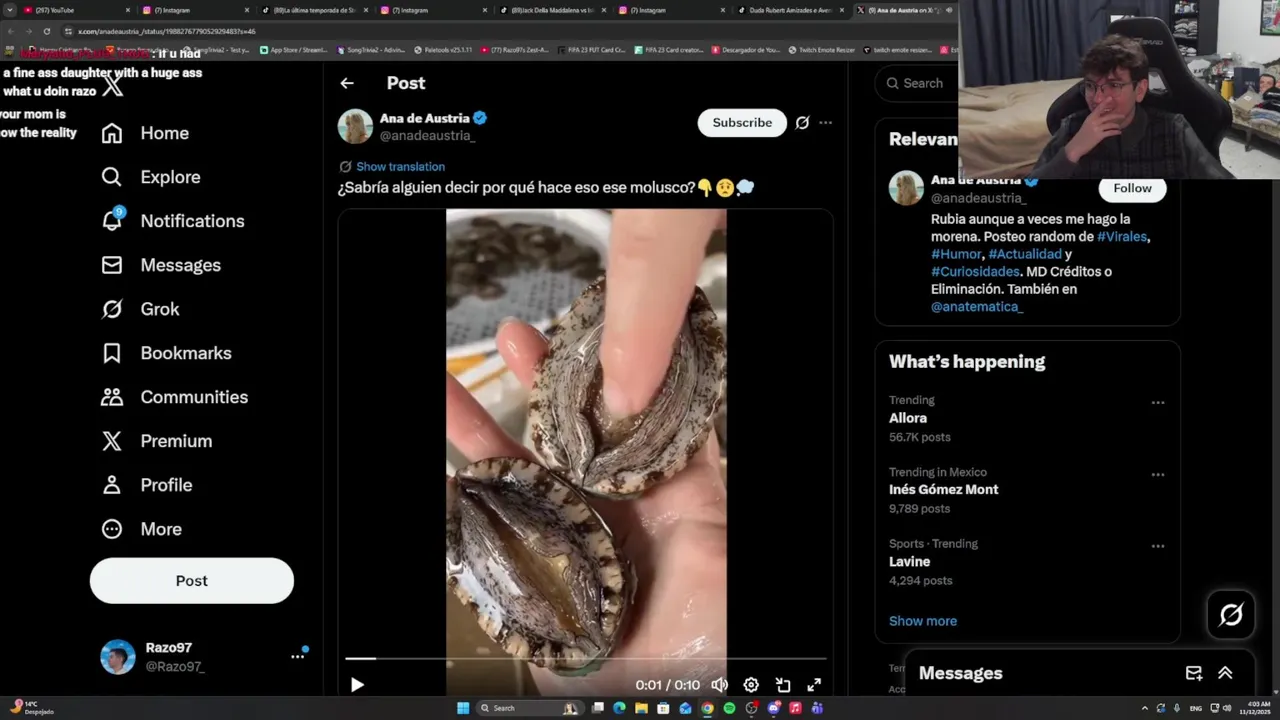Show translation of the post
1280x720 pixels.
click(400, 167)
